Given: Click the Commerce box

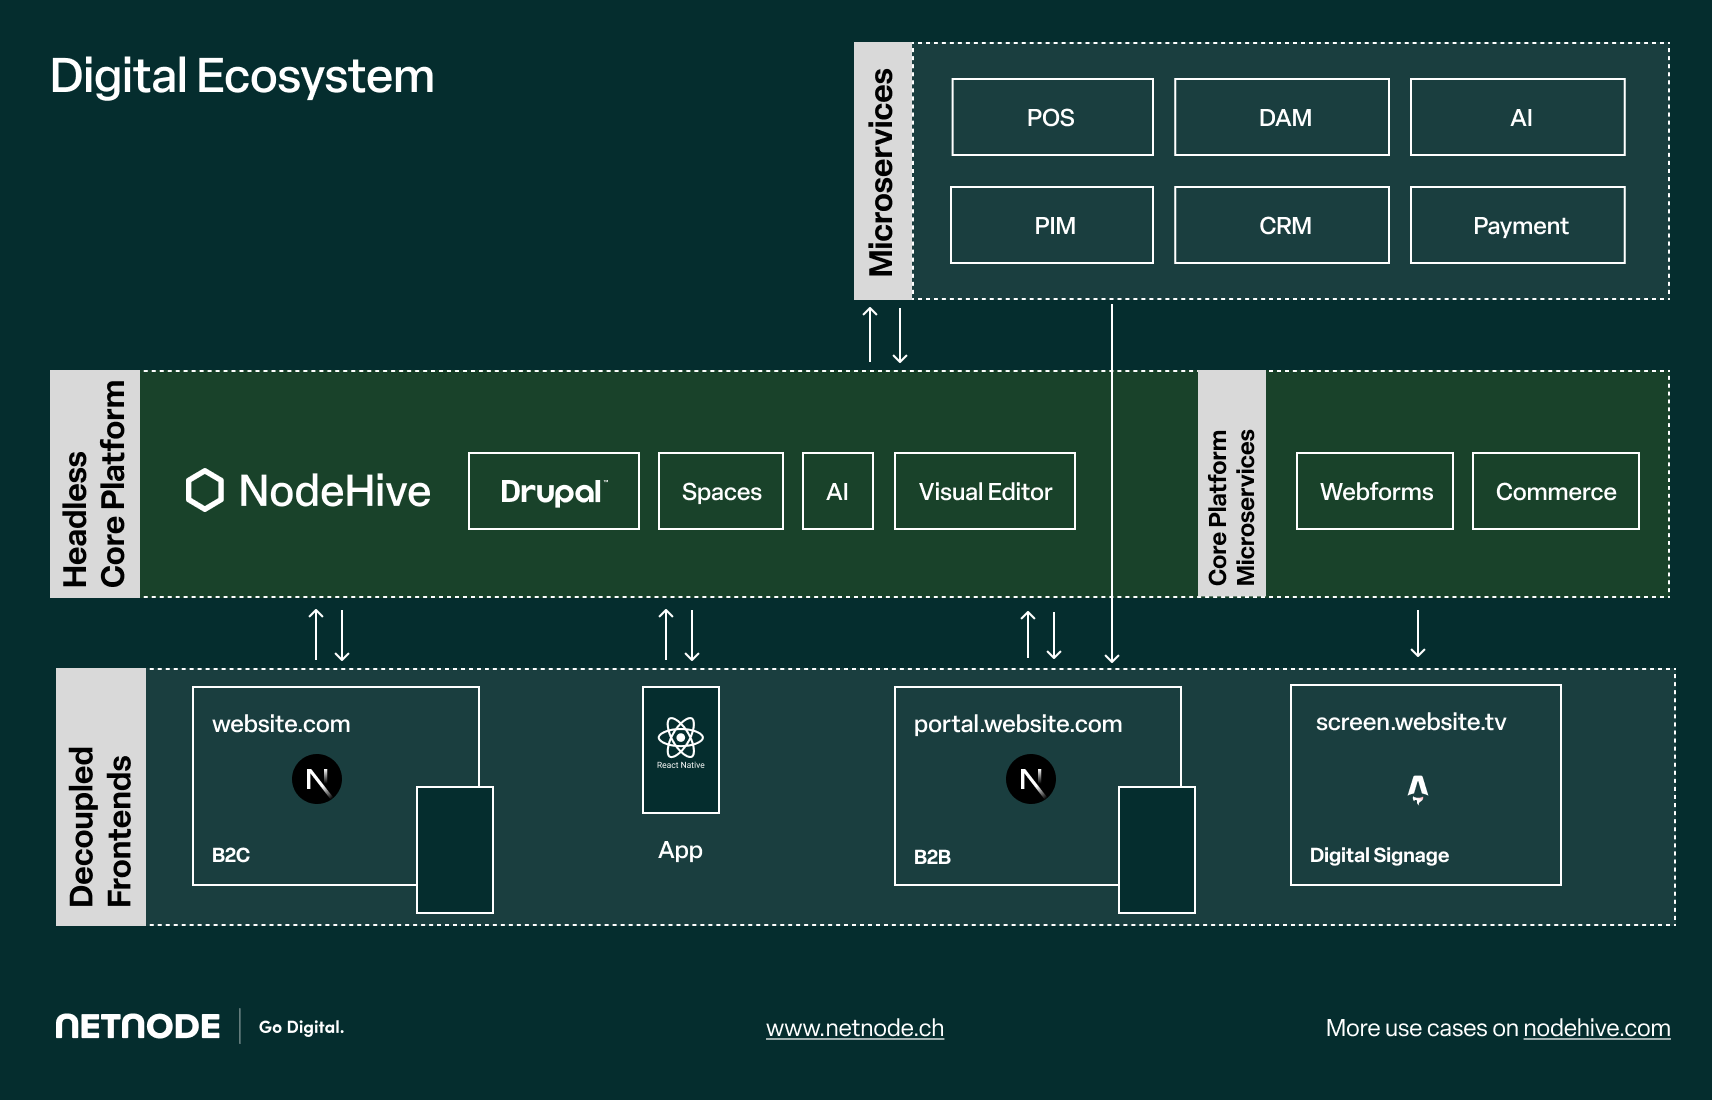Looking at the screenshot, I should click(1555, 491).
